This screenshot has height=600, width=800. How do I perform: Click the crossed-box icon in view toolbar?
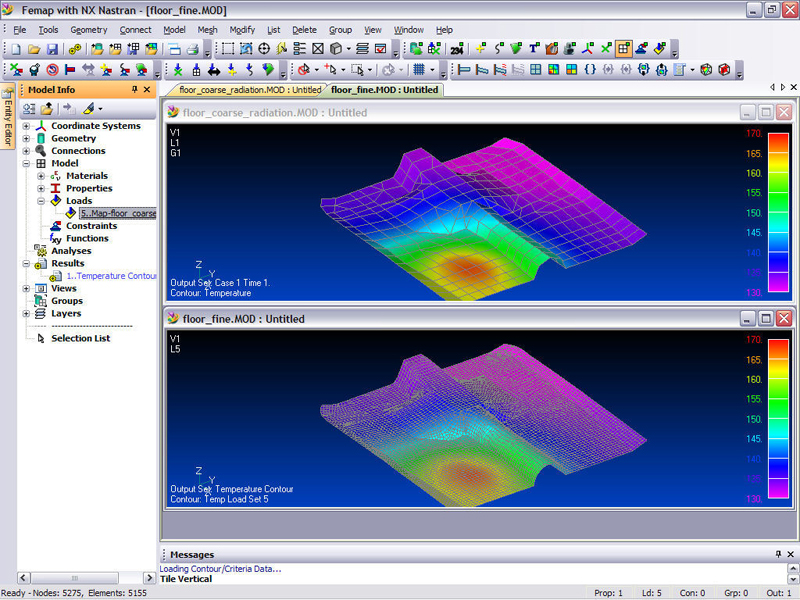tap(318, 48)
